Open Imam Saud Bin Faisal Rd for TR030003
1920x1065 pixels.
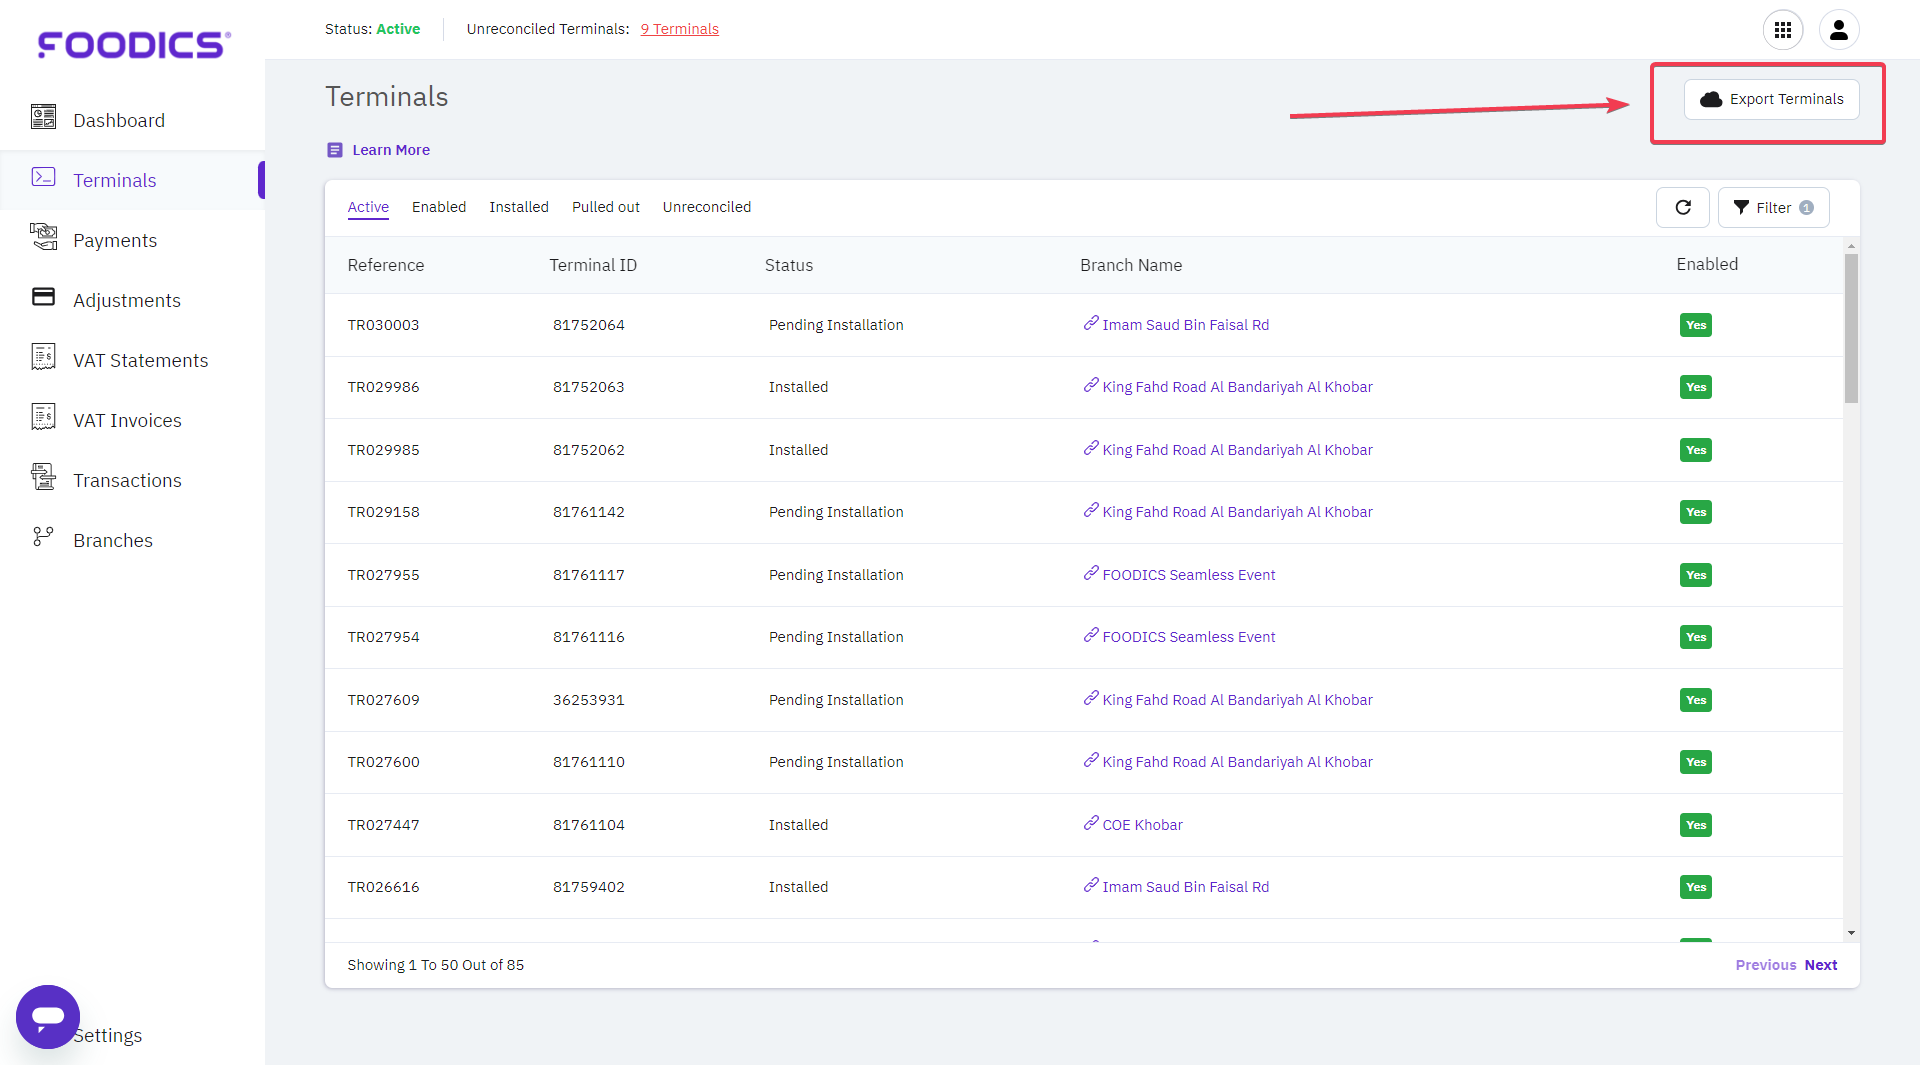(1186, 325)
